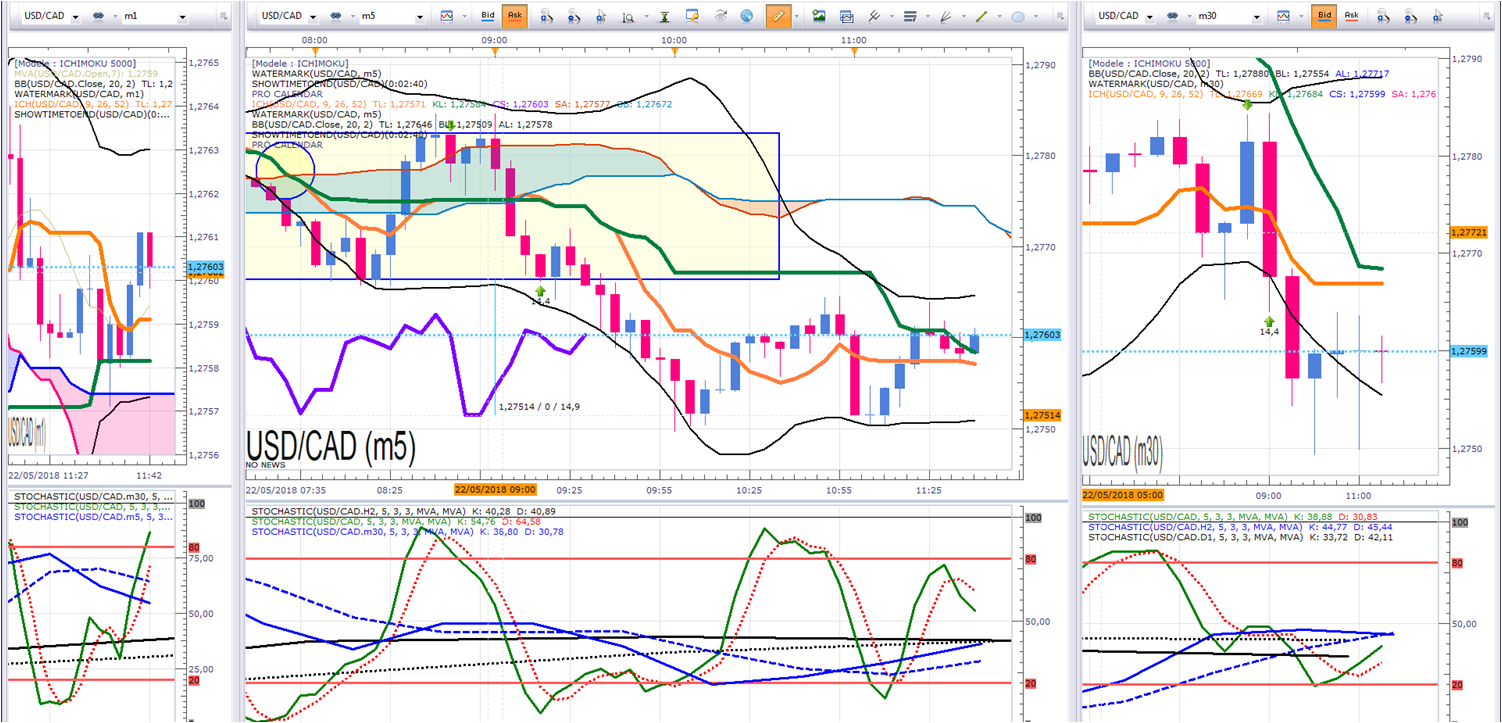Click the grey eye visibility icon
Image resolution: width=1502 pixels, height=723 pixels.
click(720, 16)
